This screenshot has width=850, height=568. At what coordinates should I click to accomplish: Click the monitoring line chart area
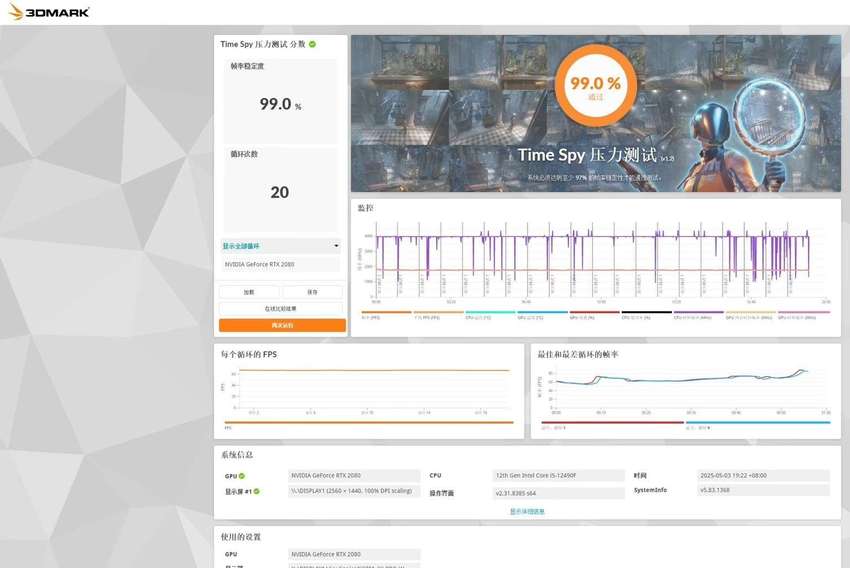tap(596, 260)
